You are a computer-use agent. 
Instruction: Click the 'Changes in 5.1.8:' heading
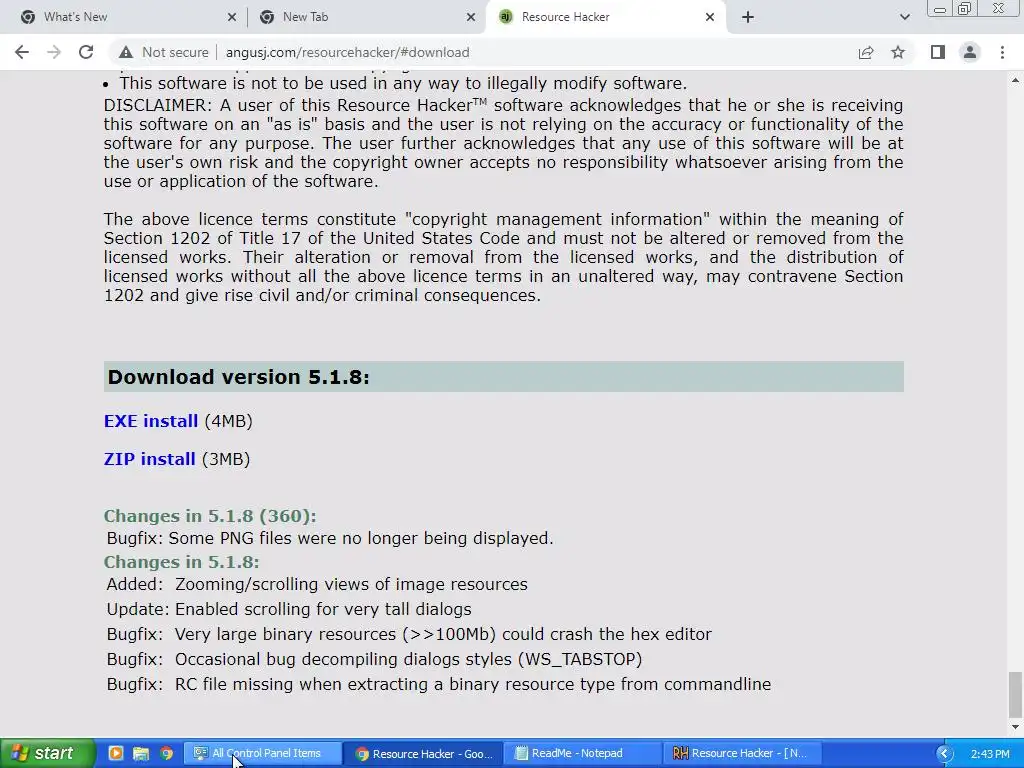(182, 562)
